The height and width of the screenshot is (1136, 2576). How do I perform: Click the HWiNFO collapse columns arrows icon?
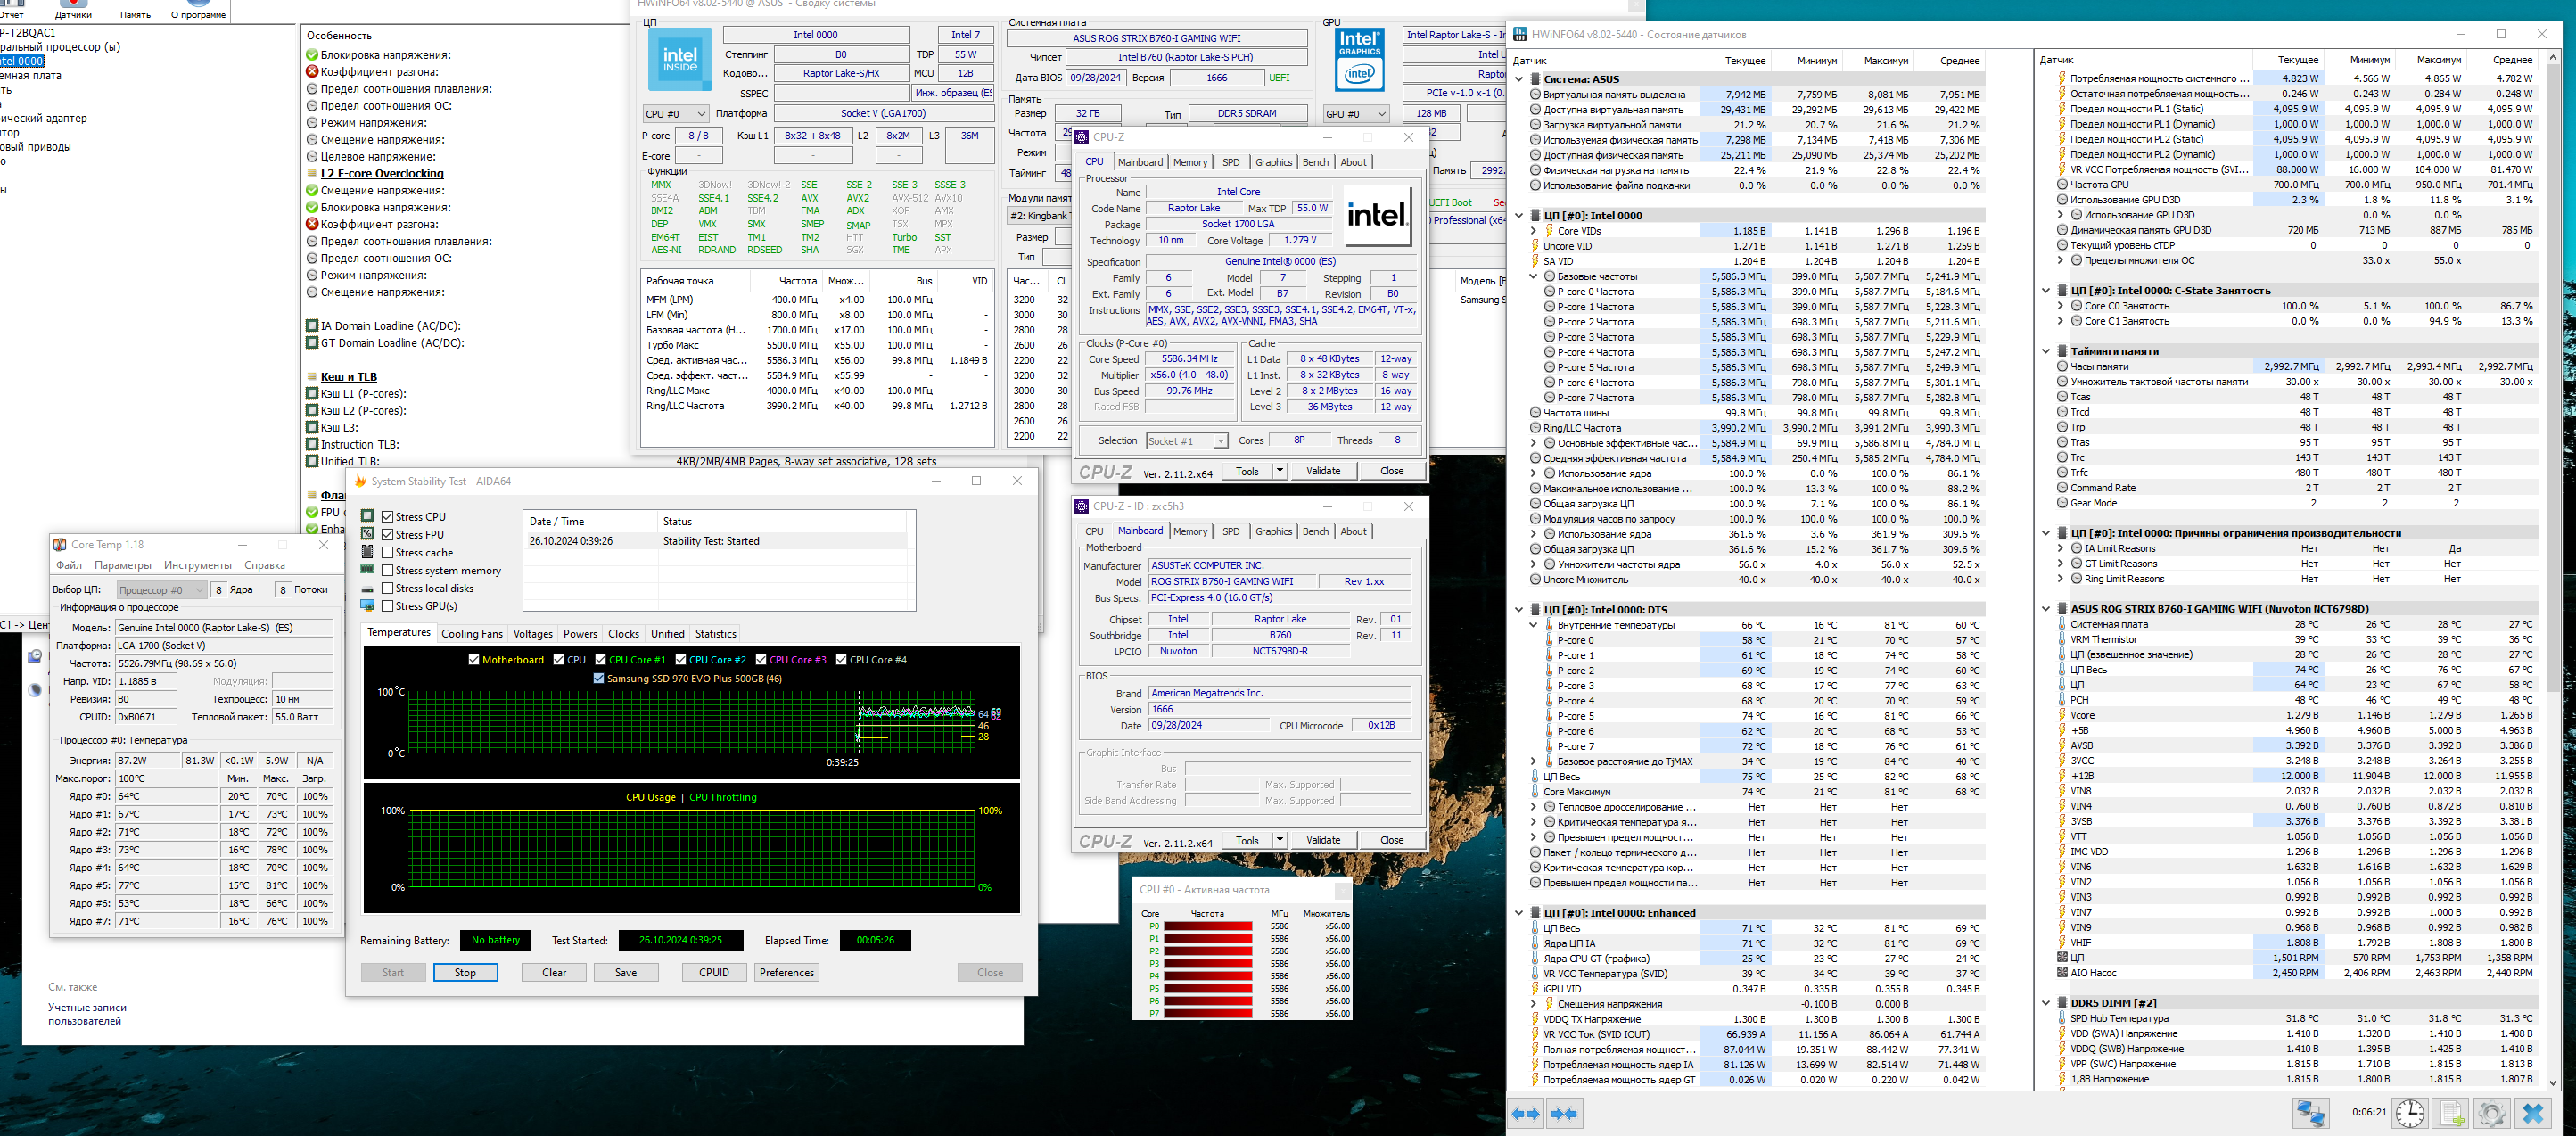[x=1564, y=1114]
